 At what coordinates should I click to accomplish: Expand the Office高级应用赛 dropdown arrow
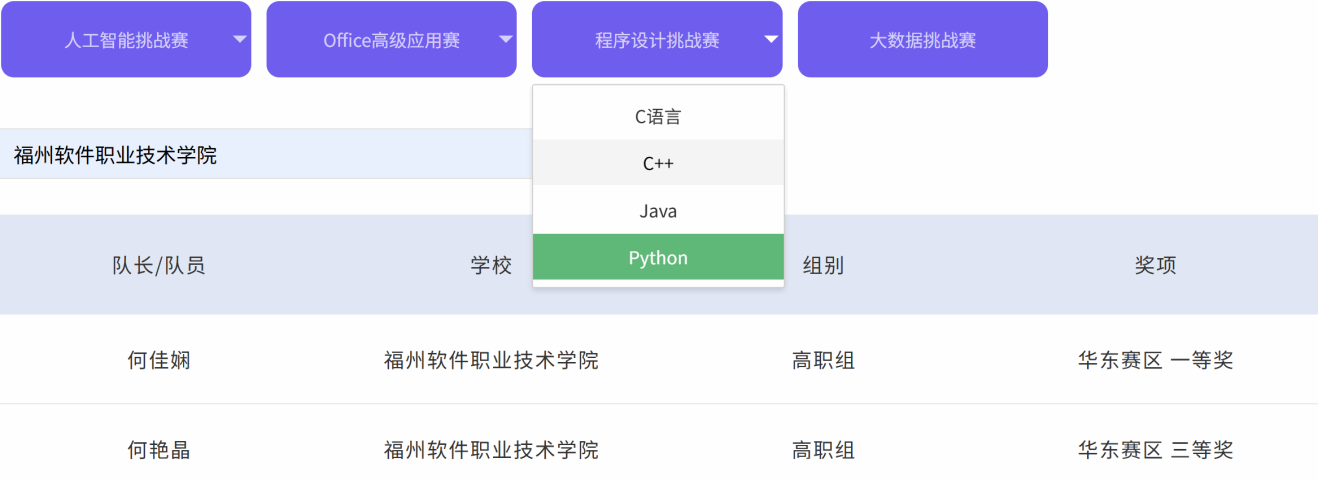(x=505, y=40)
